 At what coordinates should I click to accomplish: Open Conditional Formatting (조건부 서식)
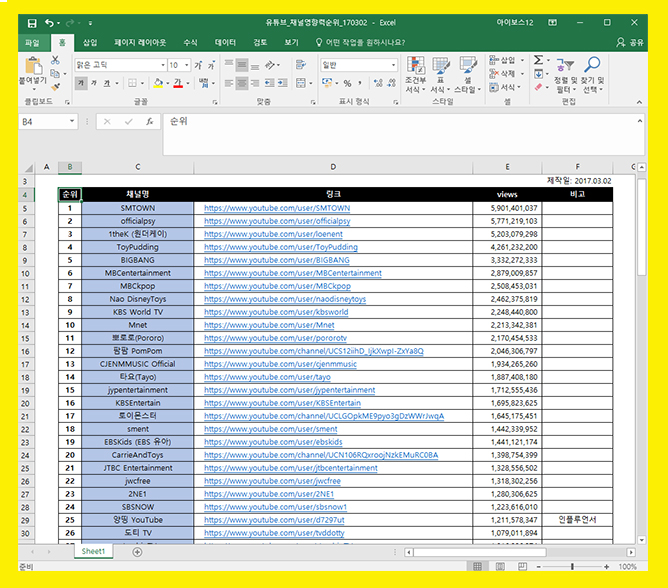click(x=415, y=75)
